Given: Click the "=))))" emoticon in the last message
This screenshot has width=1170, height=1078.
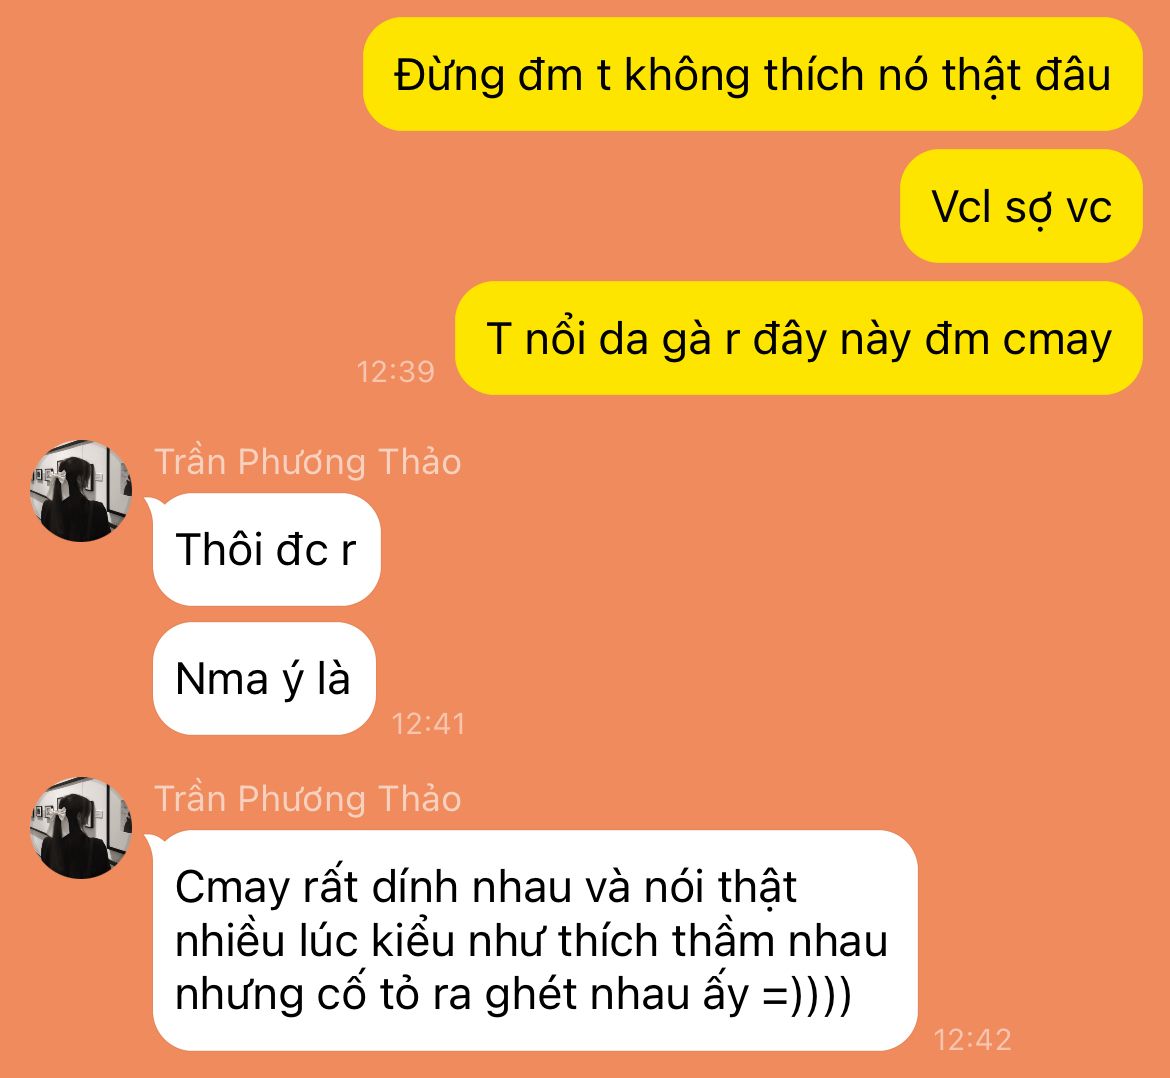Looking at the screenshot, I should 807,994.
